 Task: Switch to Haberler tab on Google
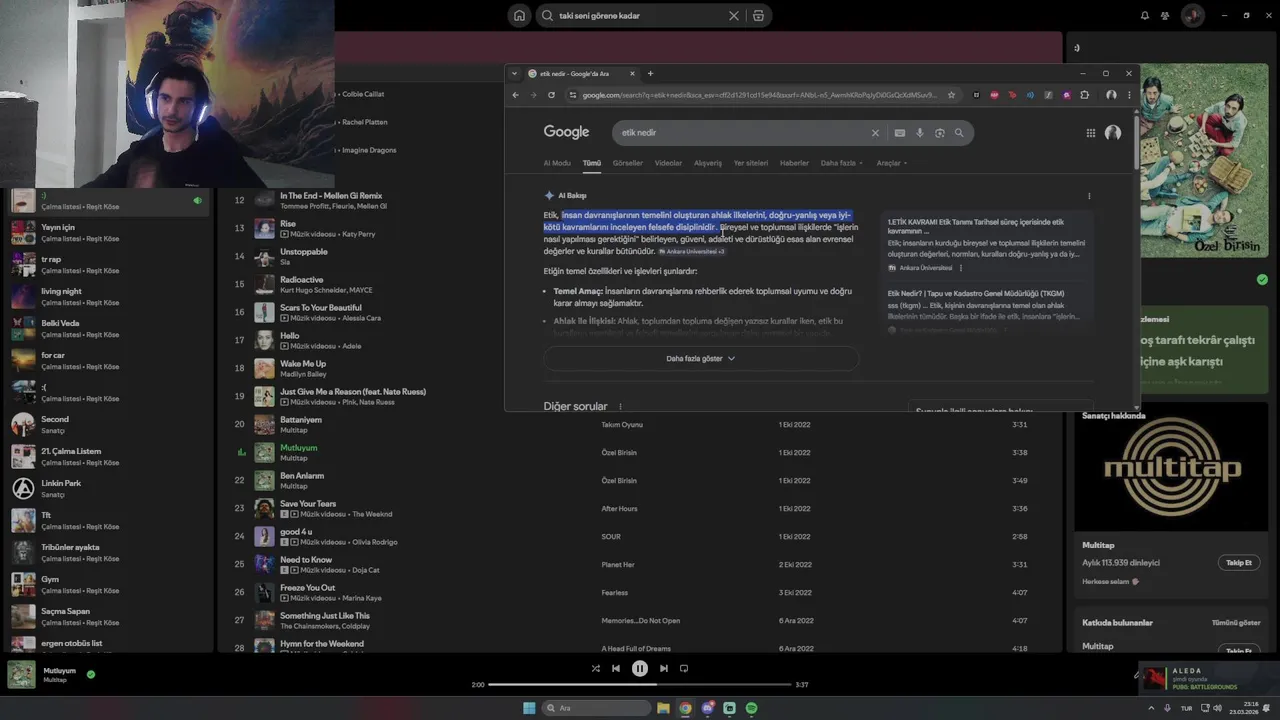click(x=794, y=163)
